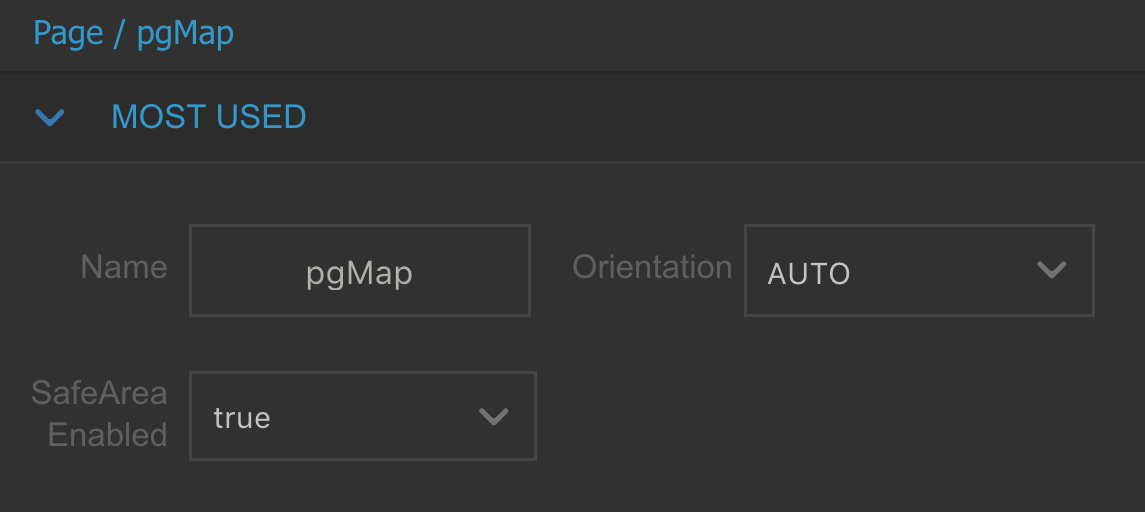Open the Orientation dropdown showing AUTO
1145x512 pixels.
point(919,270)
